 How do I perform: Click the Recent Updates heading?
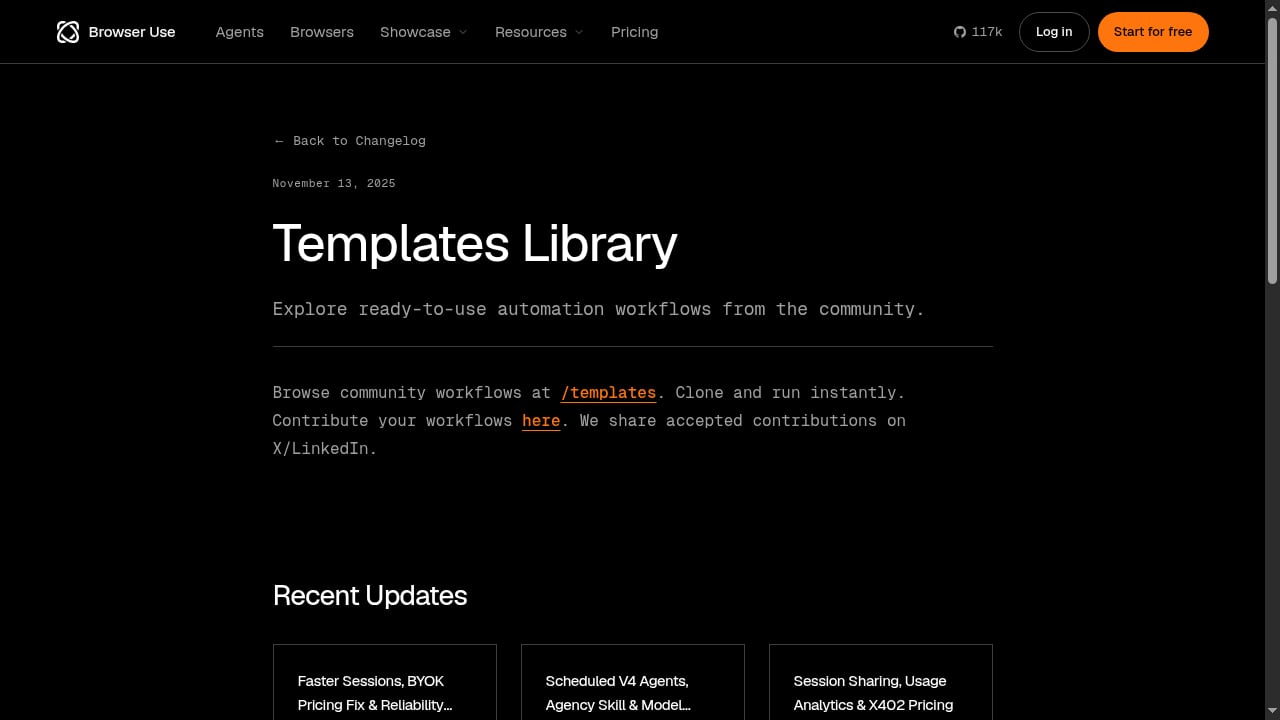(x=370, y=596)
